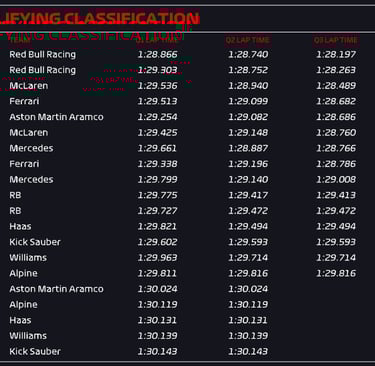Select the Q1 lap time 1:29.963
This screenshot has width=375, height=366.
(157, 258)
